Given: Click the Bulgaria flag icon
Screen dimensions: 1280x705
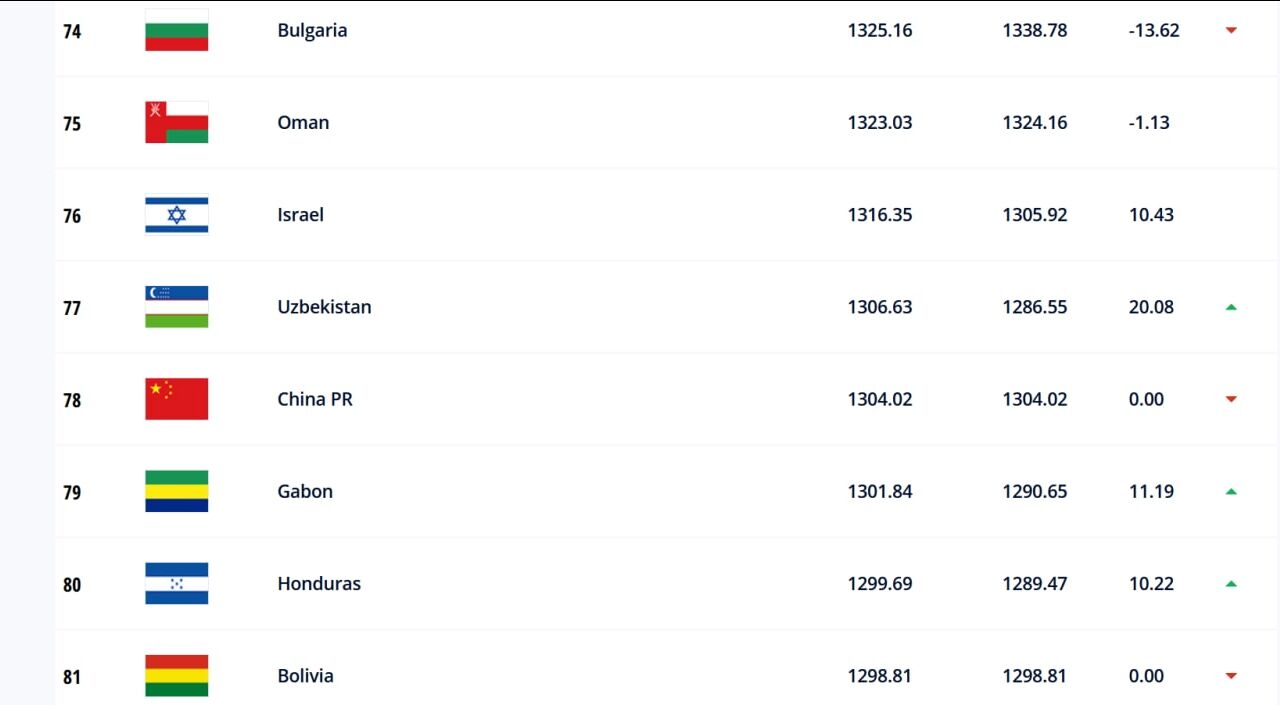Looking at the screenshot, I should click(176, 30).
